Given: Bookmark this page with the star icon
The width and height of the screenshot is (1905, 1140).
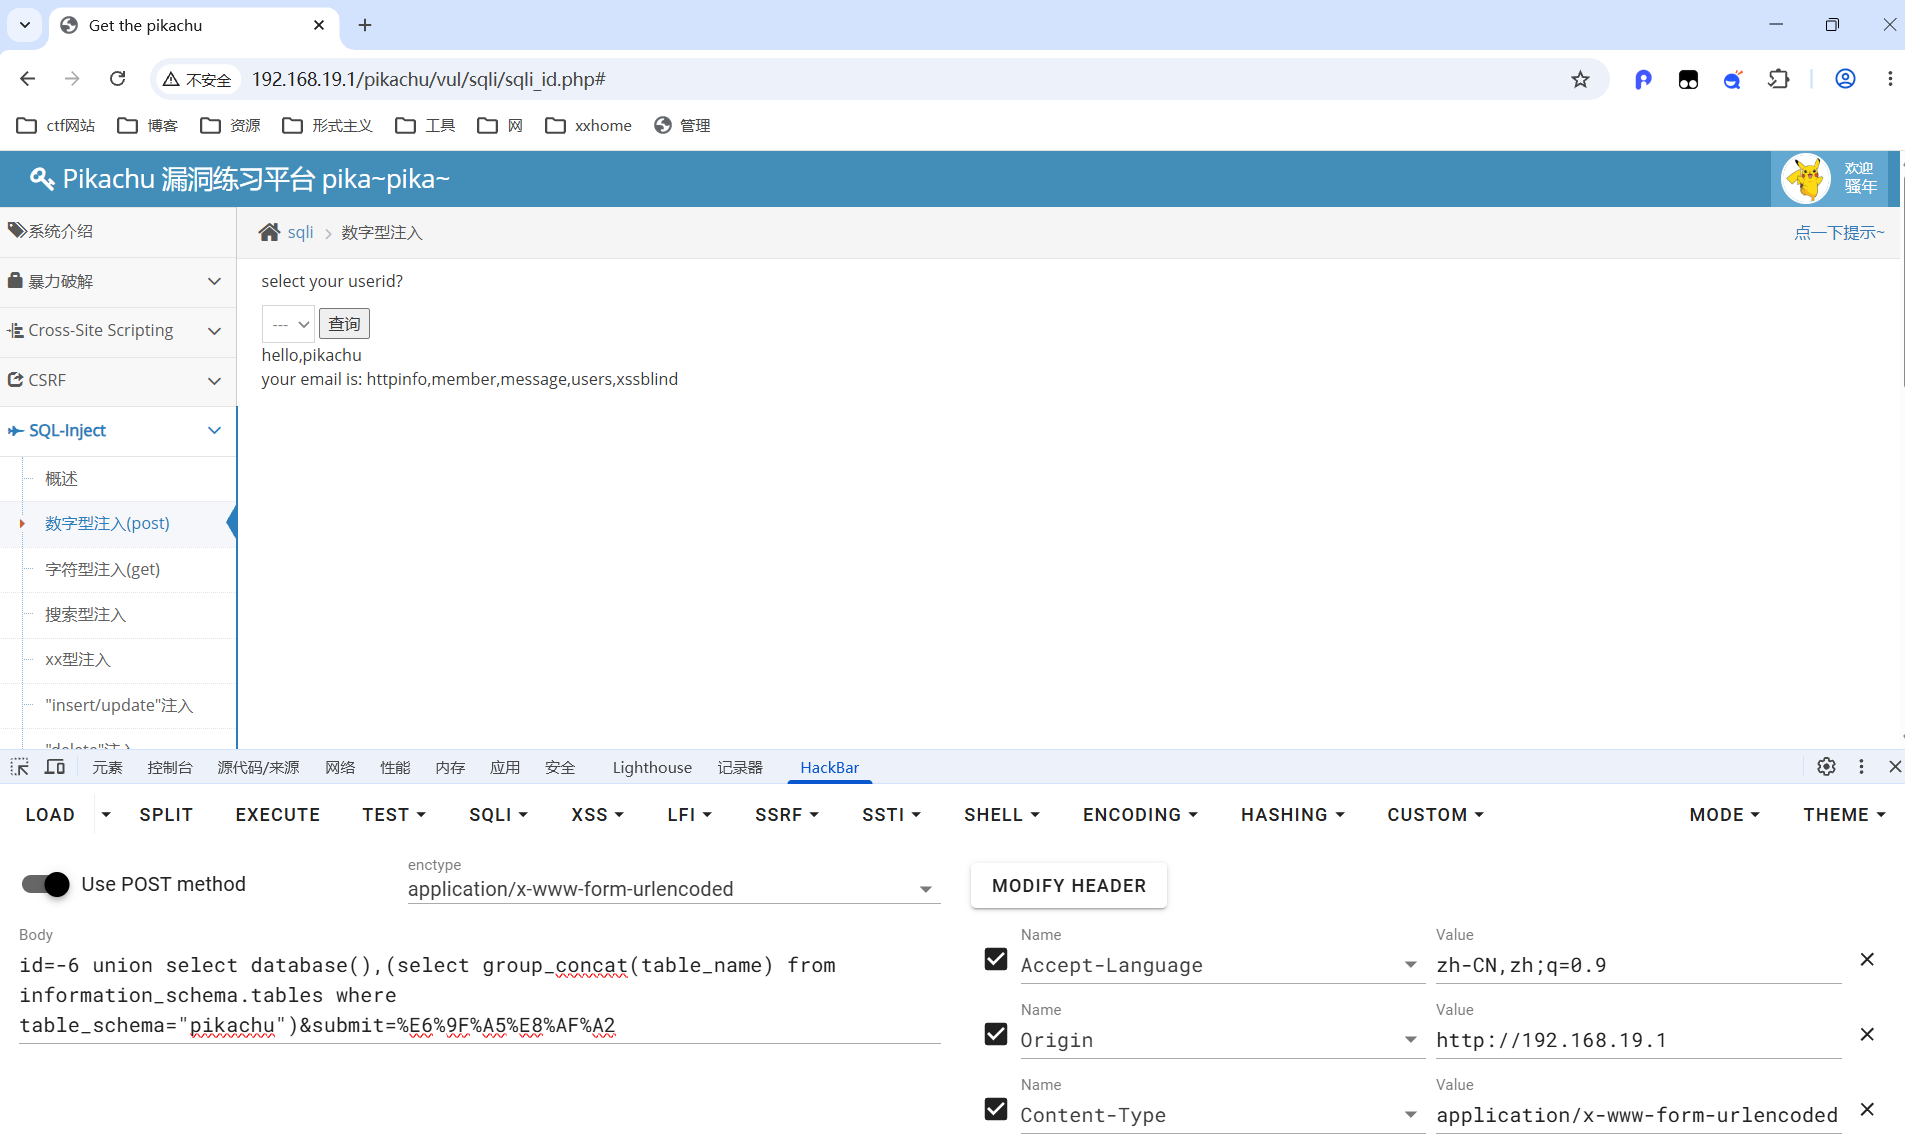Looking at the screenshot, I should [x=1580, y=79].
